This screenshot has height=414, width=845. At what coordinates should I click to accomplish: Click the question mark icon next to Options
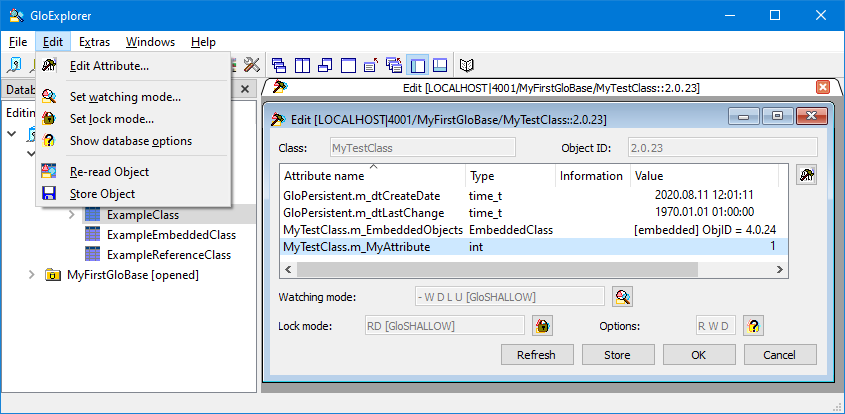(753, 326)
